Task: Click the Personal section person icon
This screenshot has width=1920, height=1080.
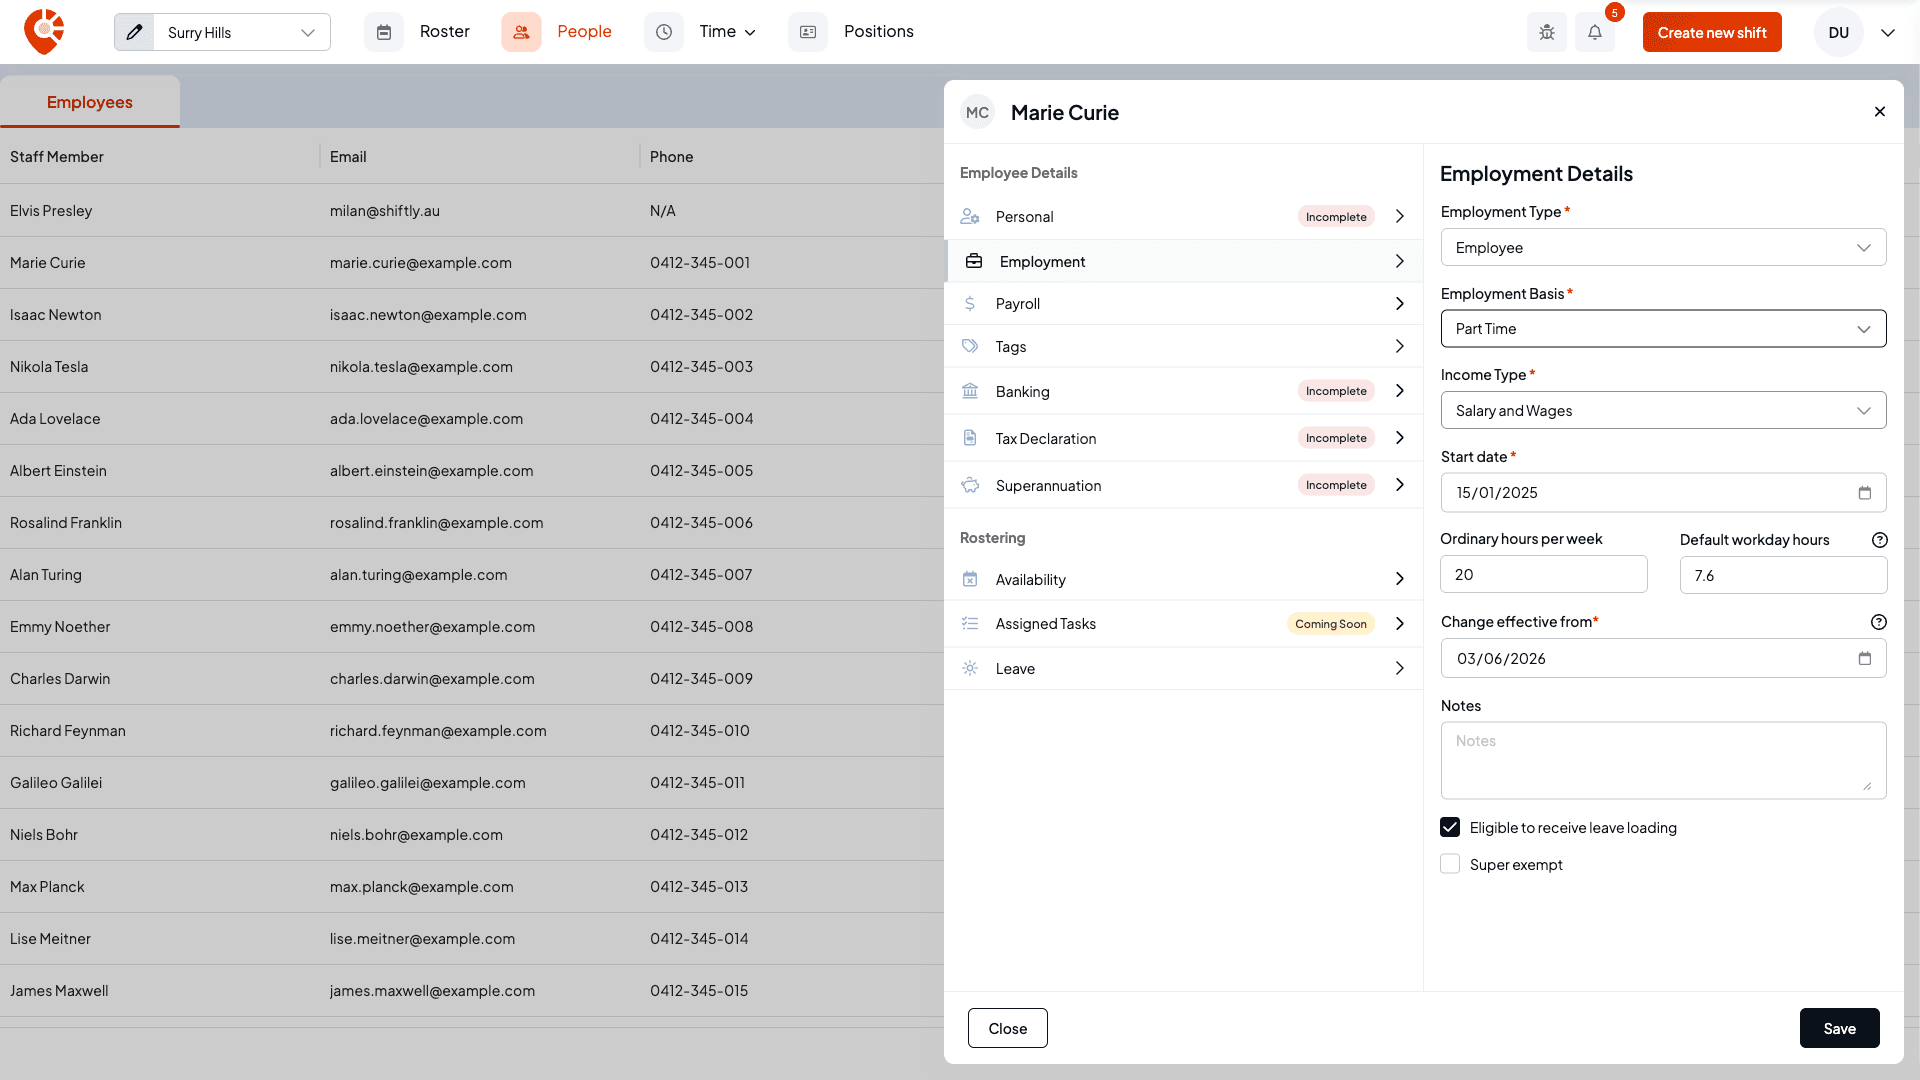Action: [970, 216]
